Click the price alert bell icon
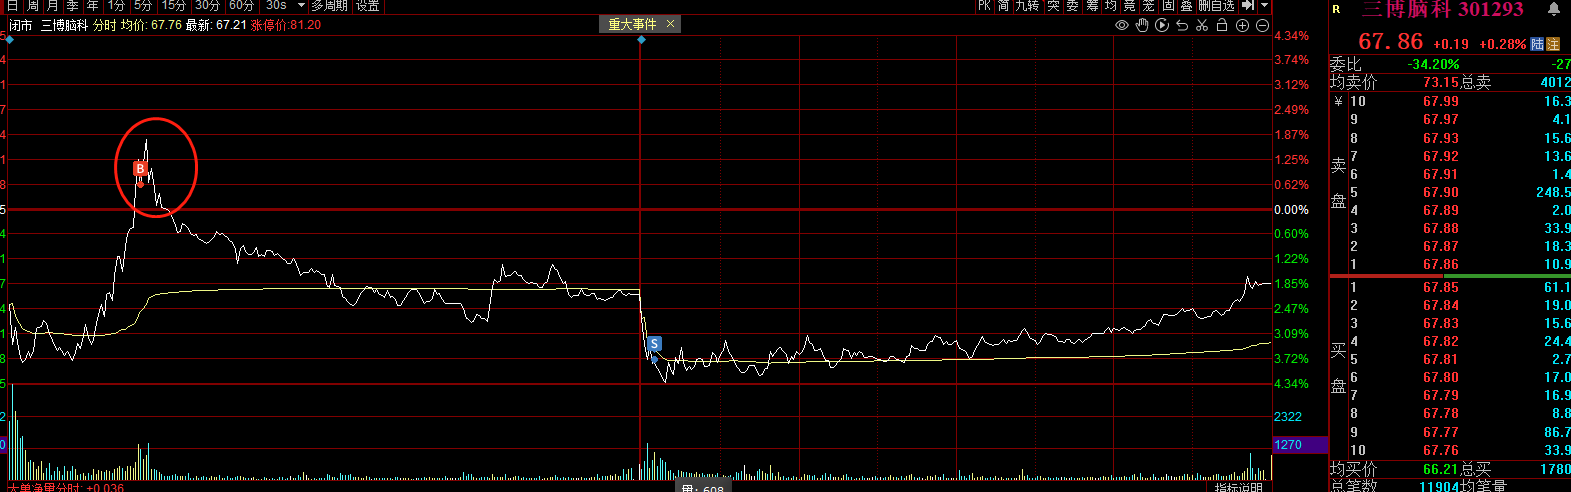 click(1554, 10)
